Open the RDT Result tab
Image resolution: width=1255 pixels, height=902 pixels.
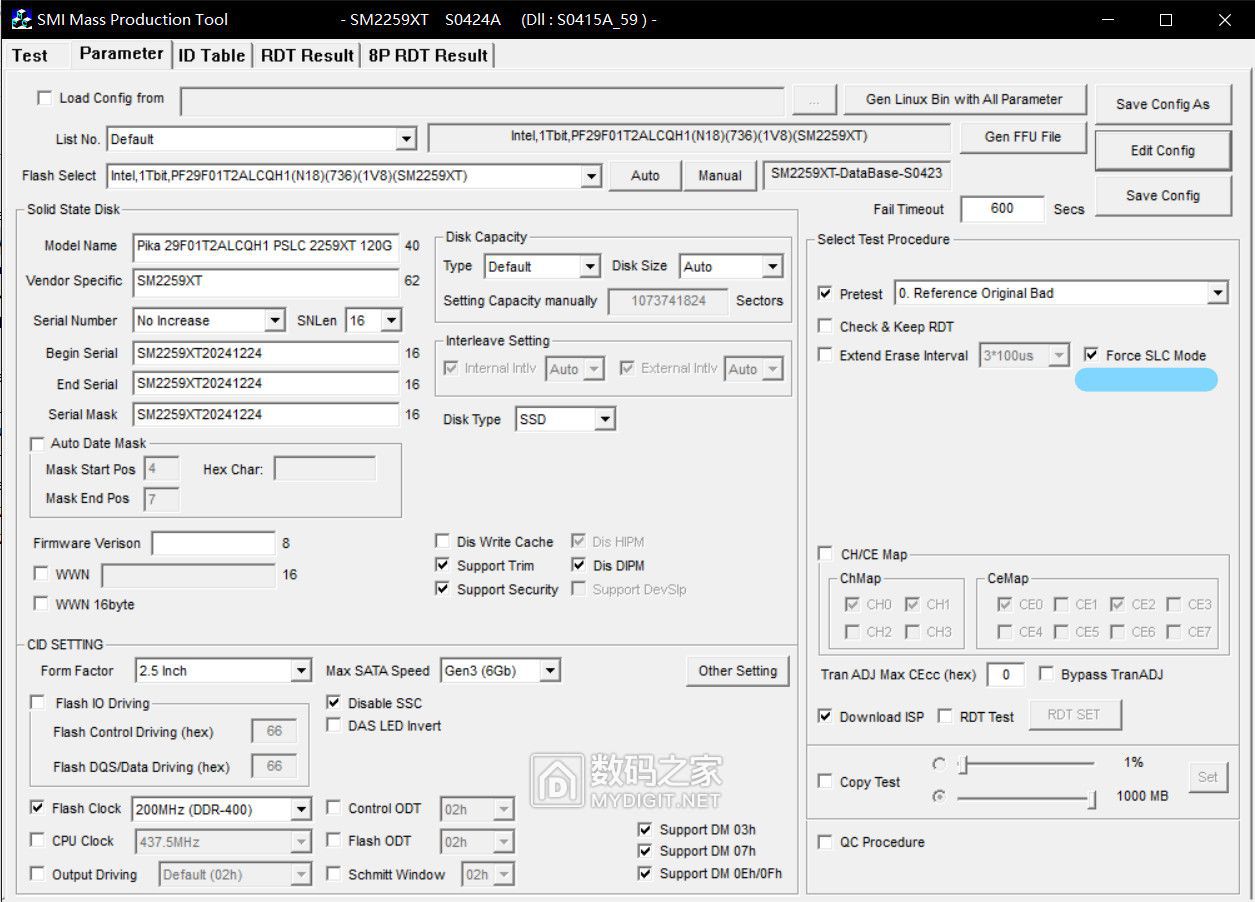click(307, 55)
